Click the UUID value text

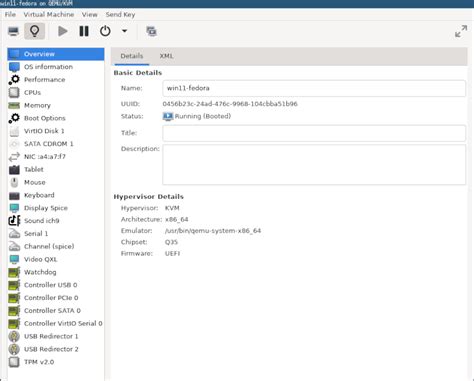coord(230,104)
